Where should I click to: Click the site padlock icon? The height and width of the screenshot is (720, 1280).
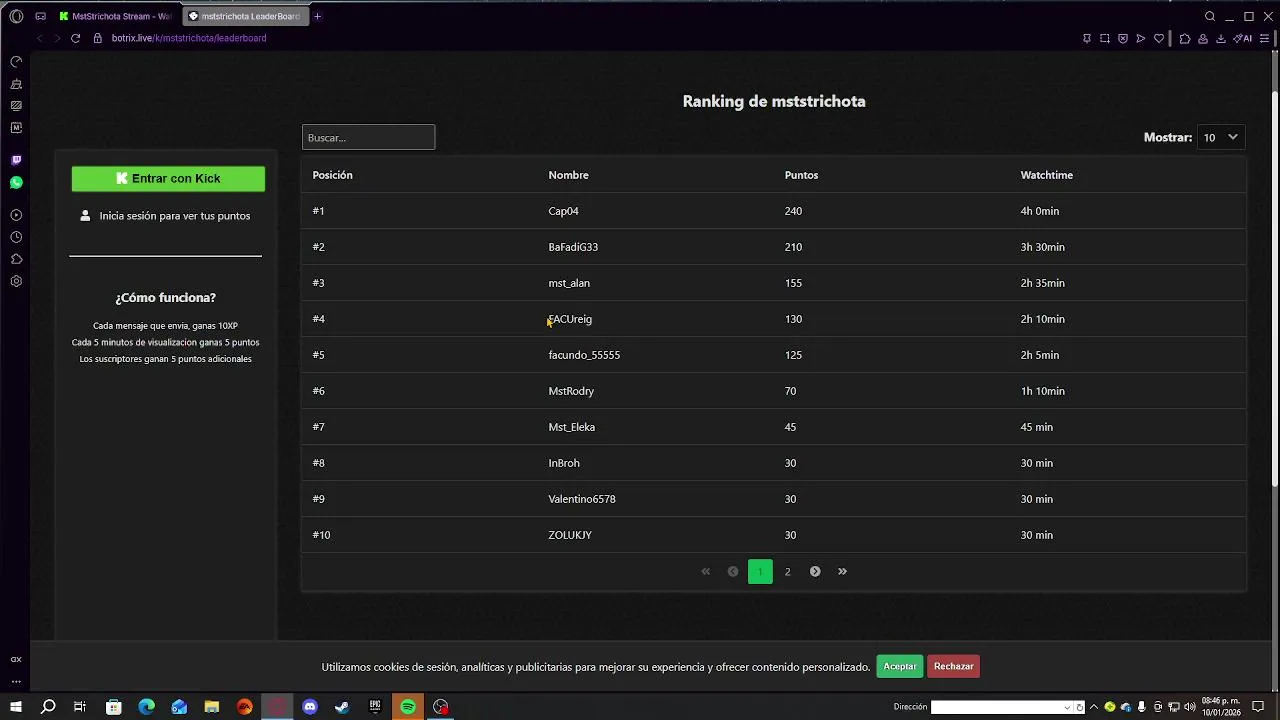pos(98,38)
